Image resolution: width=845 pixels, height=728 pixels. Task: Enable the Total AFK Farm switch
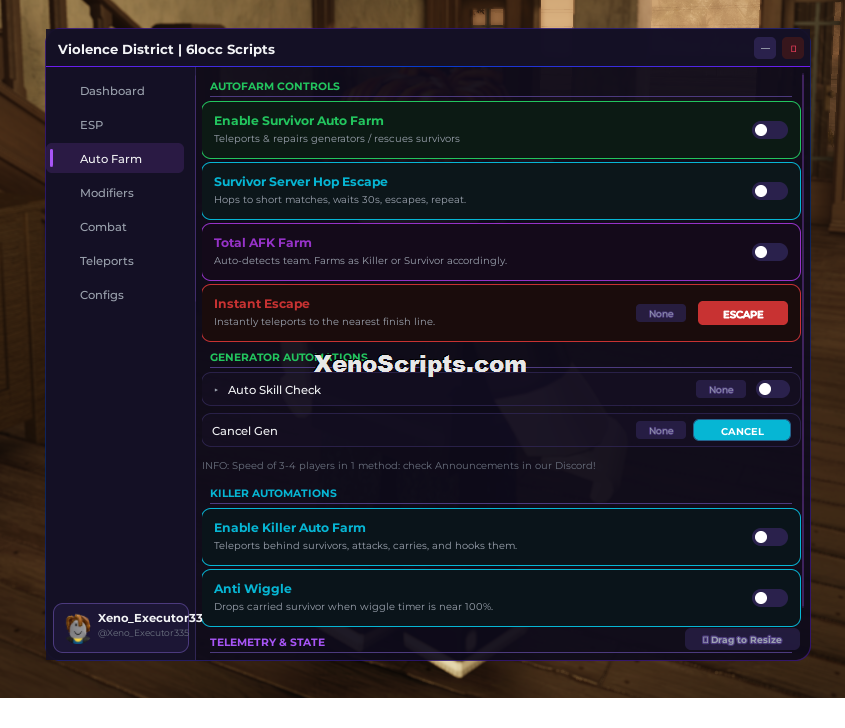coord(770,252)
